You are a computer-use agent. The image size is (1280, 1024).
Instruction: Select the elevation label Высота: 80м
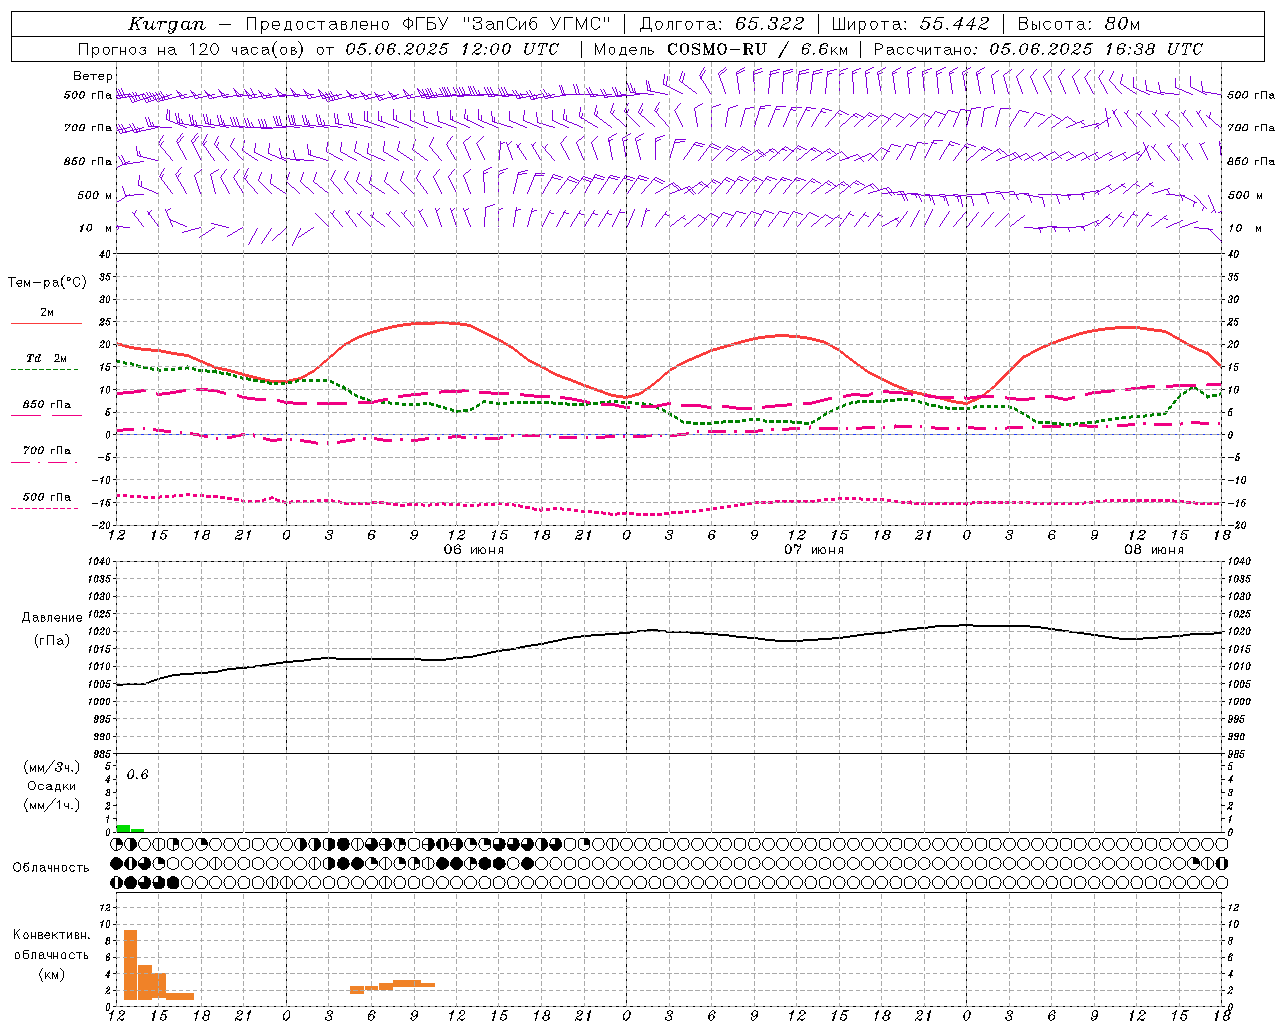[x=1078, y=24]
